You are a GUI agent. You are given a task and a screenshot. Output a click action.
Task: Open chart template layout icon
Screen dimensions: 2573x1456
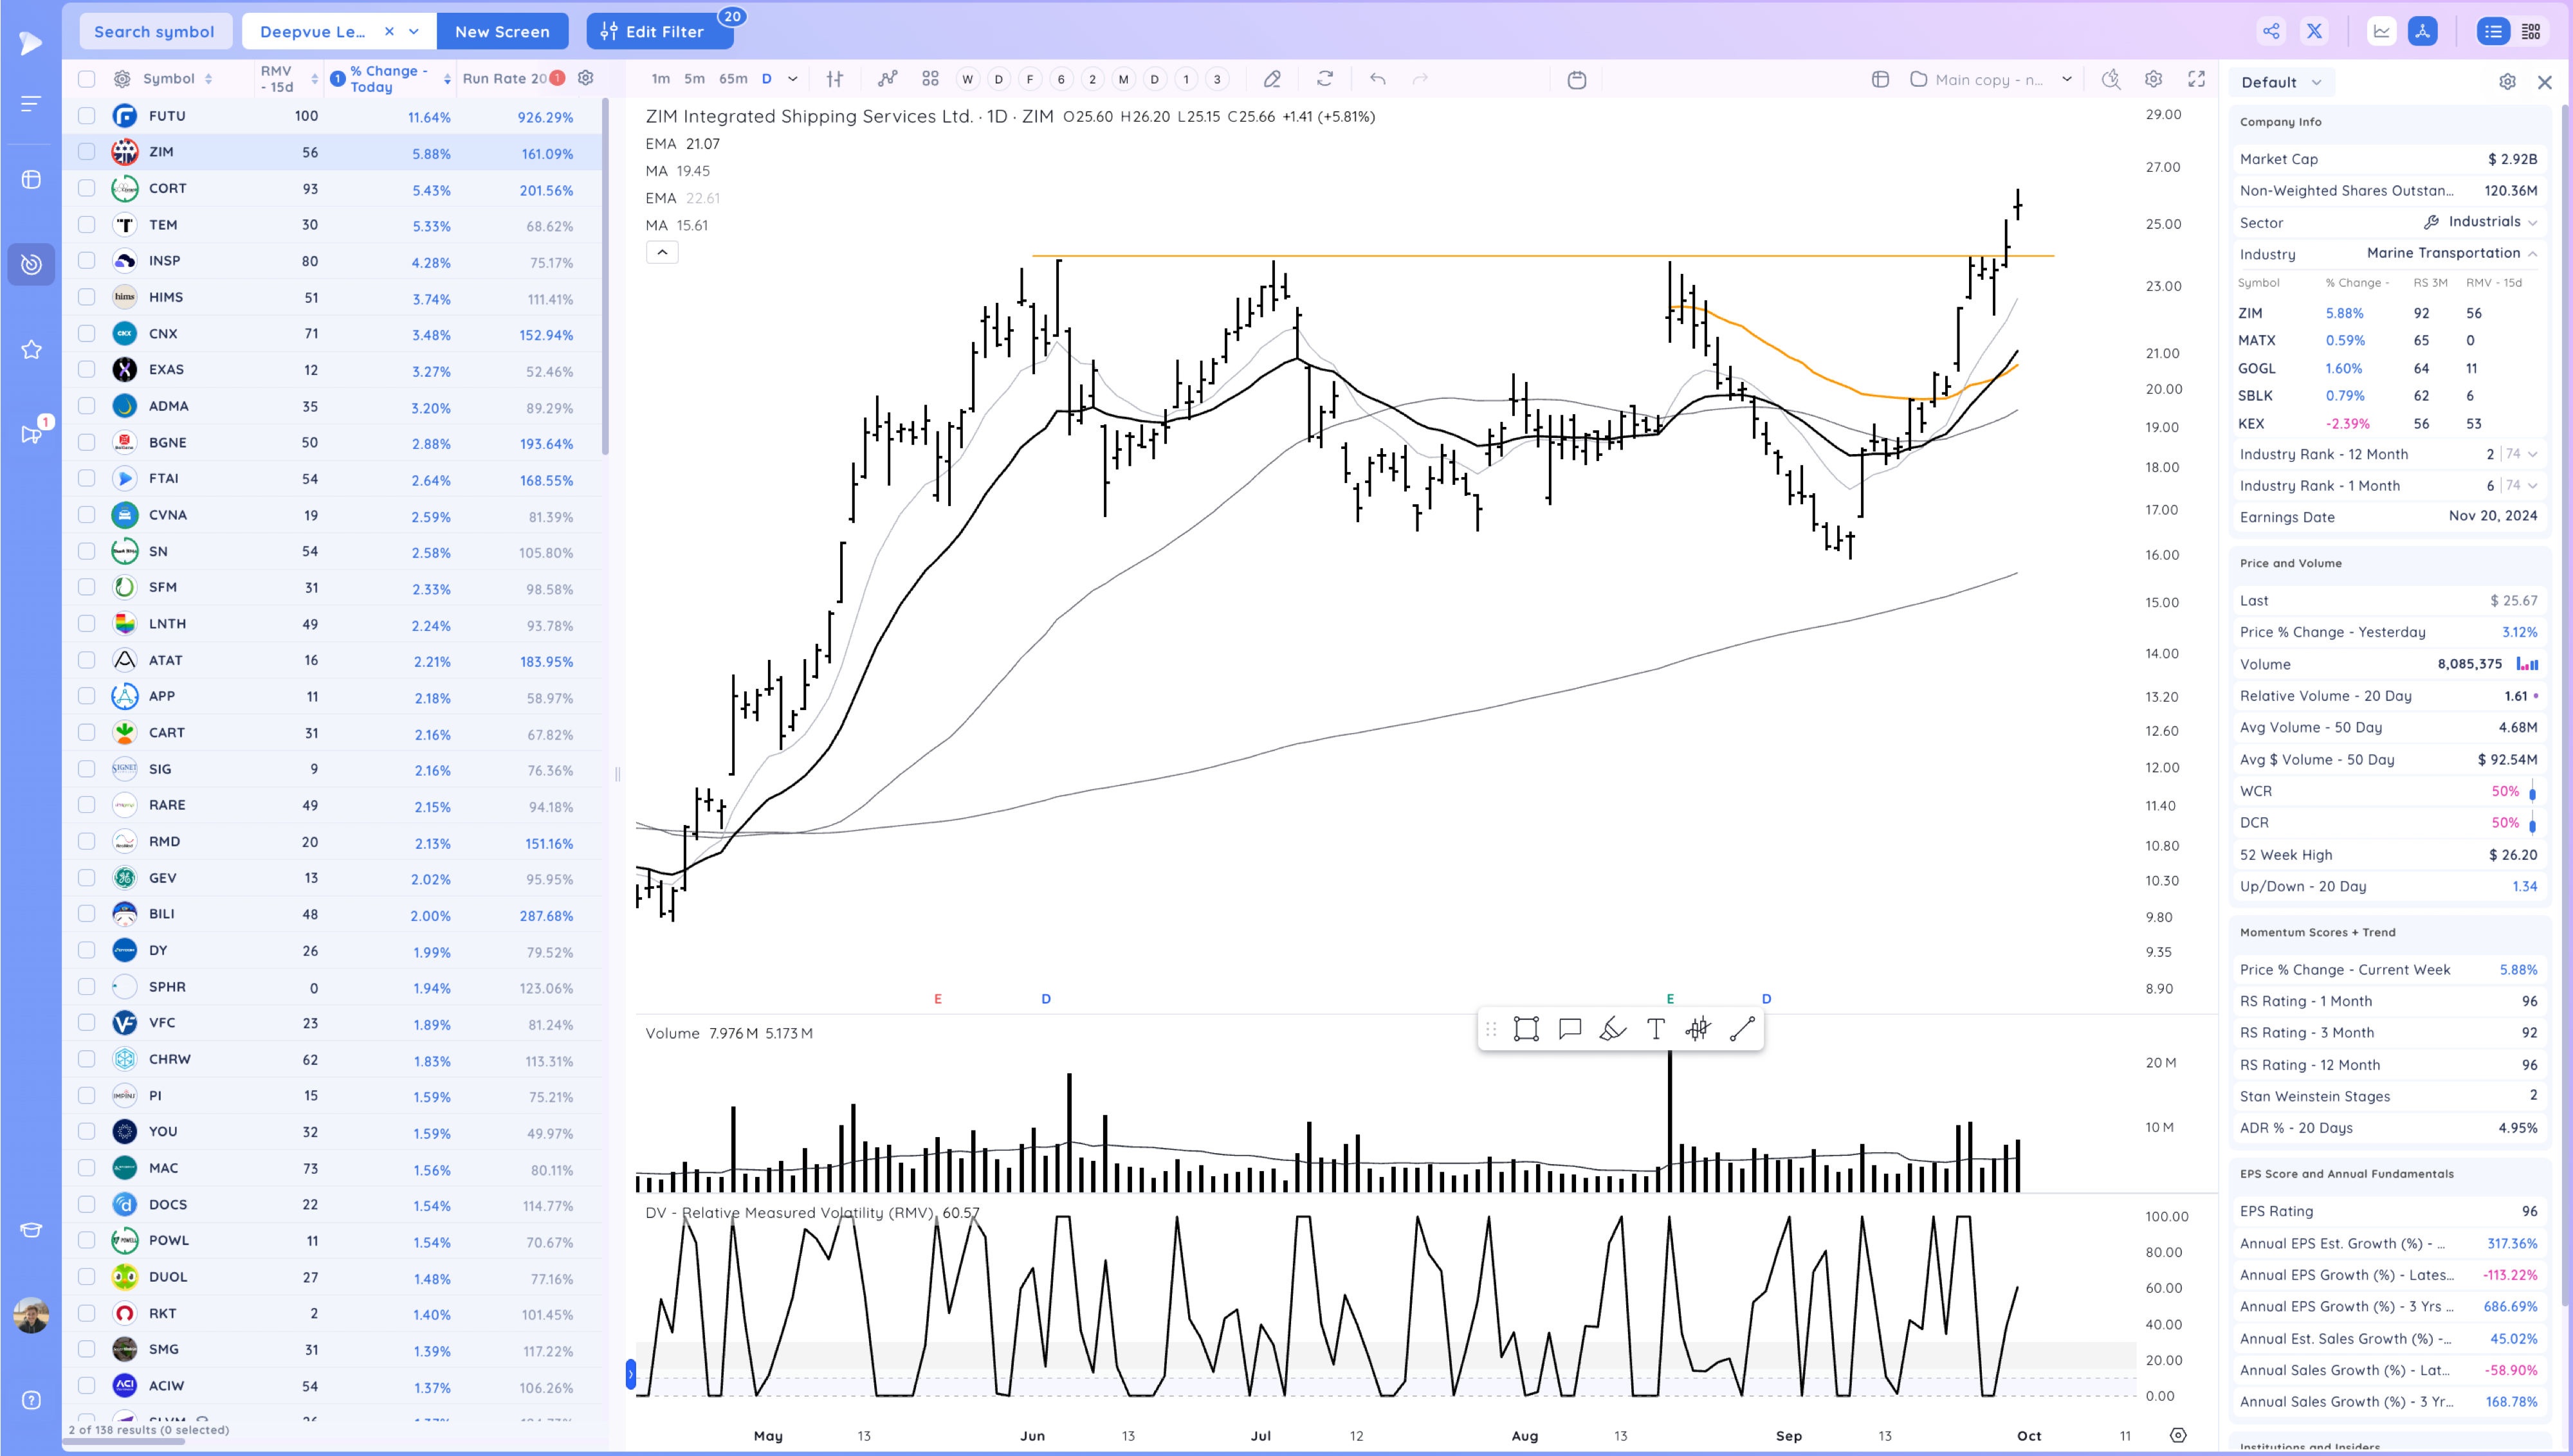pos(1880,79)
